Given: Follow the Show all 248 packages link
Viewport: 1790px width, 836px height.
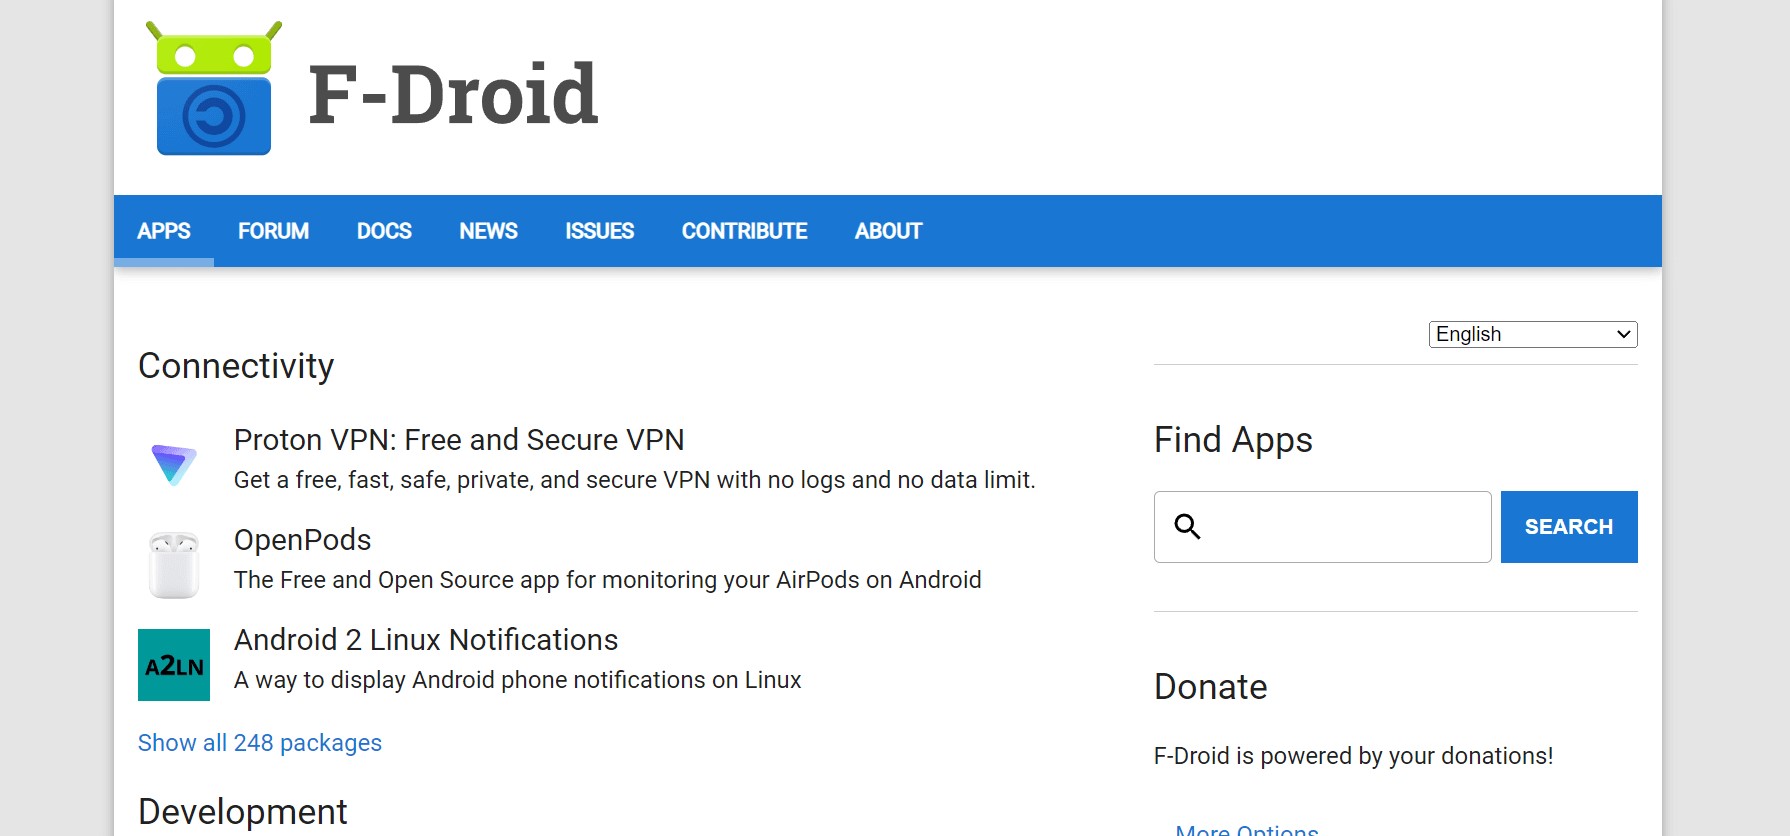Looking at the screenshot, I should (x=260, y=743).
